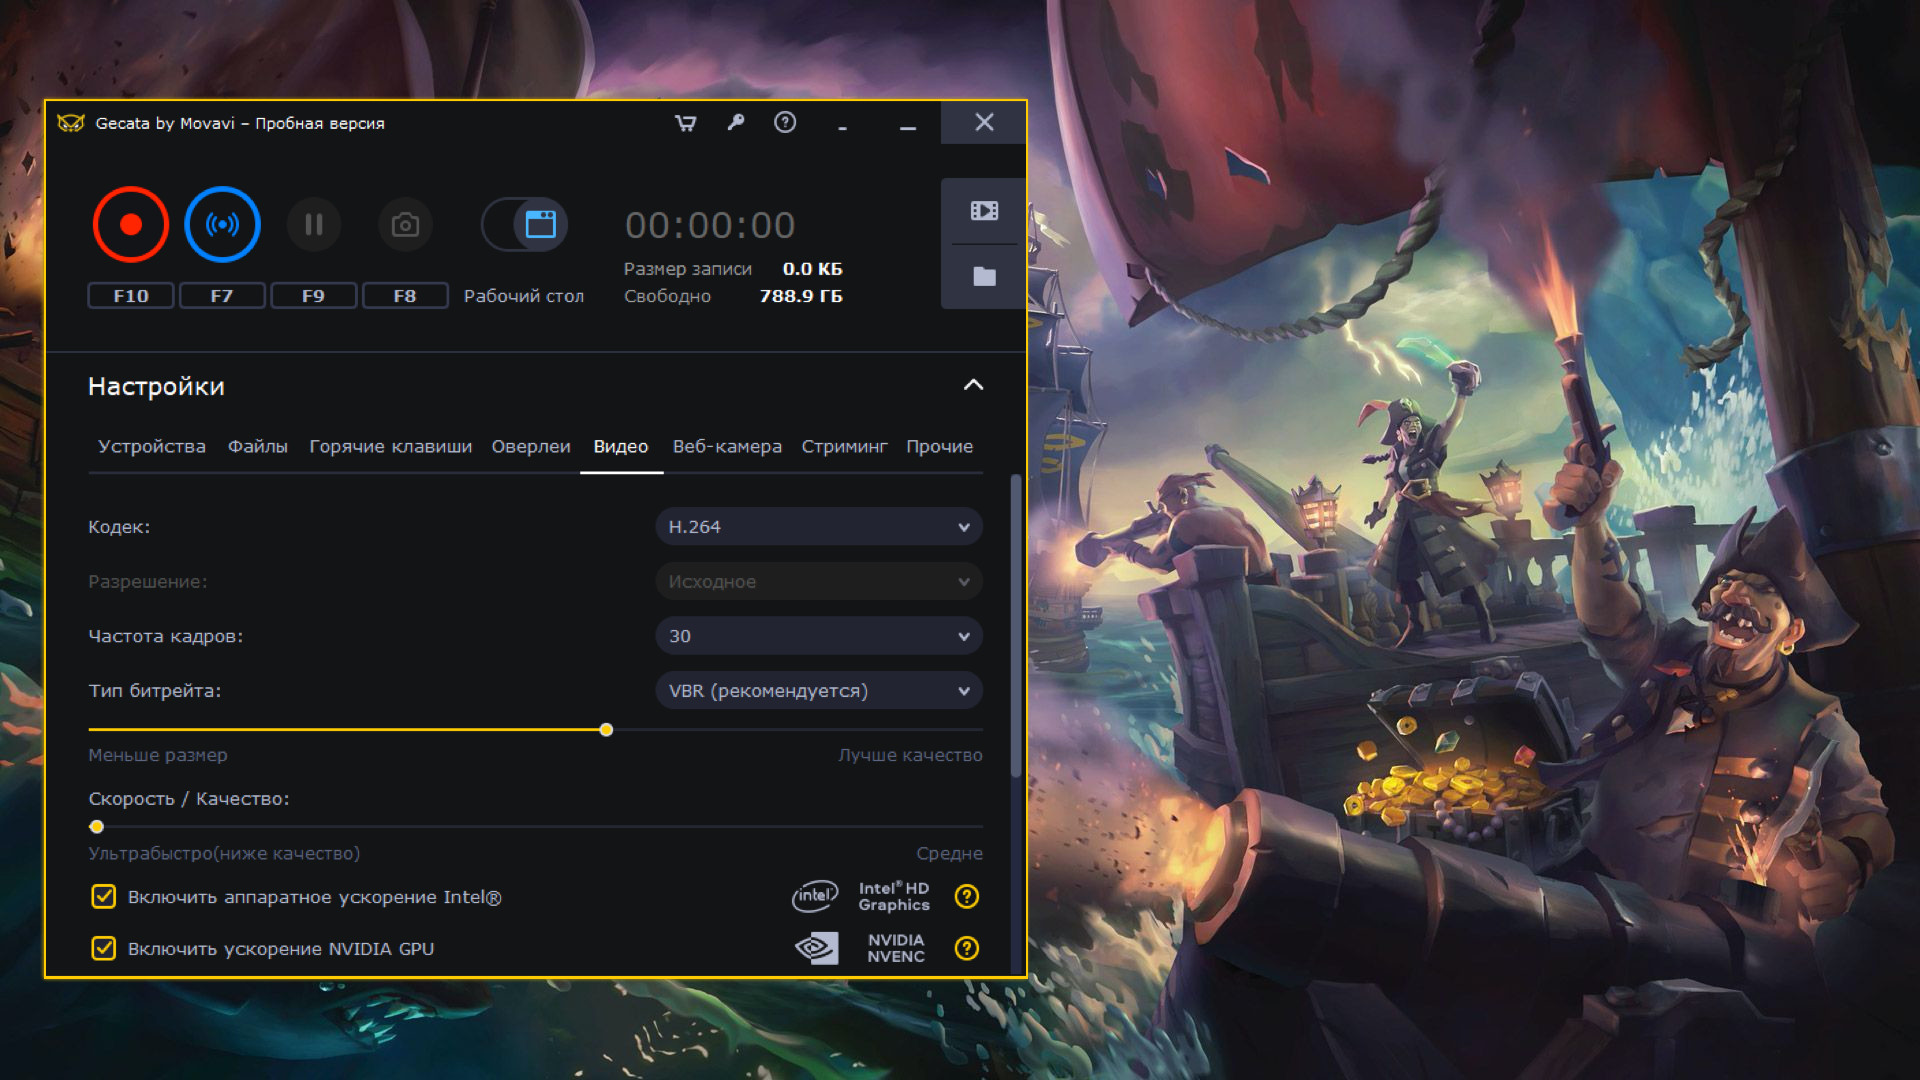Click the pause recording icon
The image size is (1920, 1080).
coord(314,224)
